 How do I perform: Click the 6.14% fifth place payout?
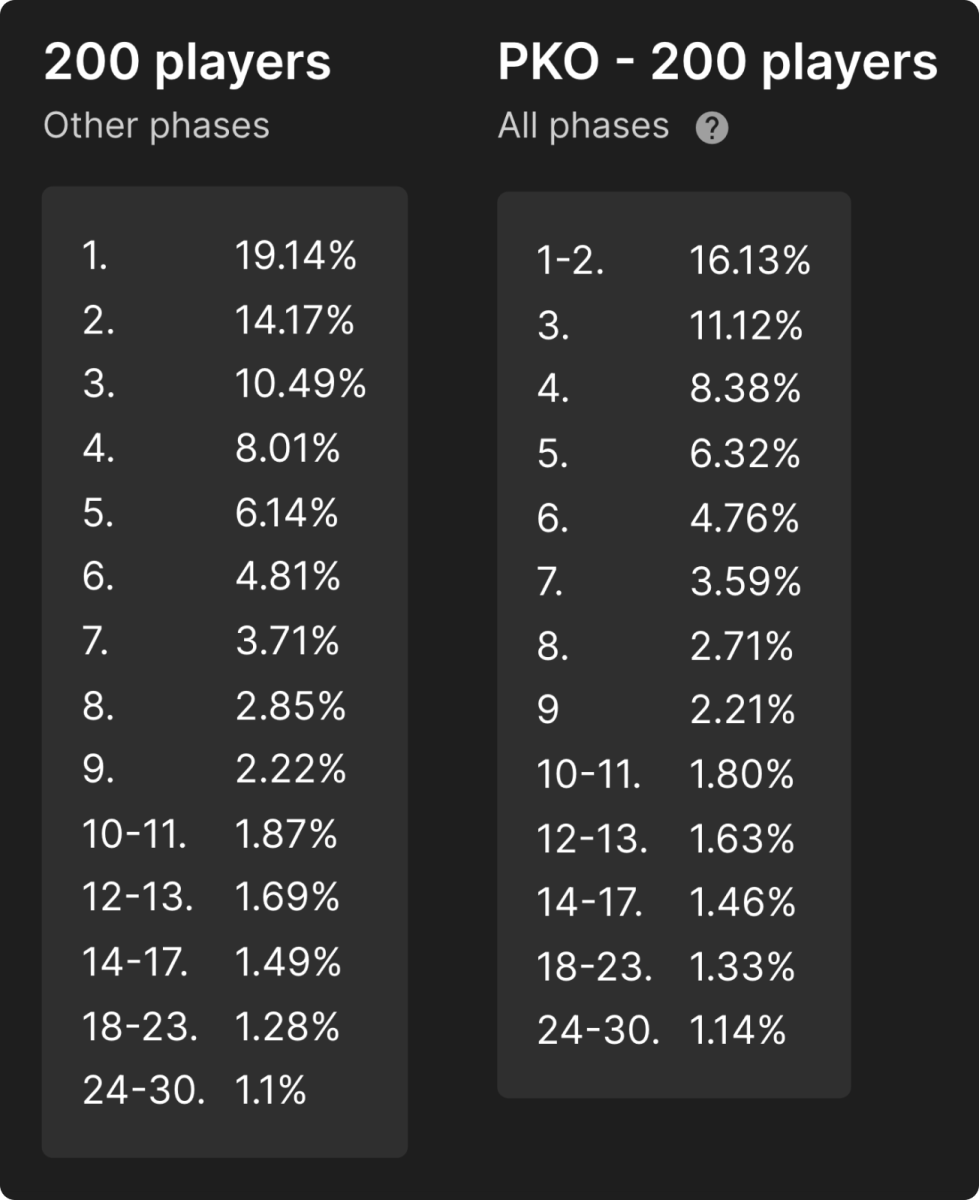(287, 513)
